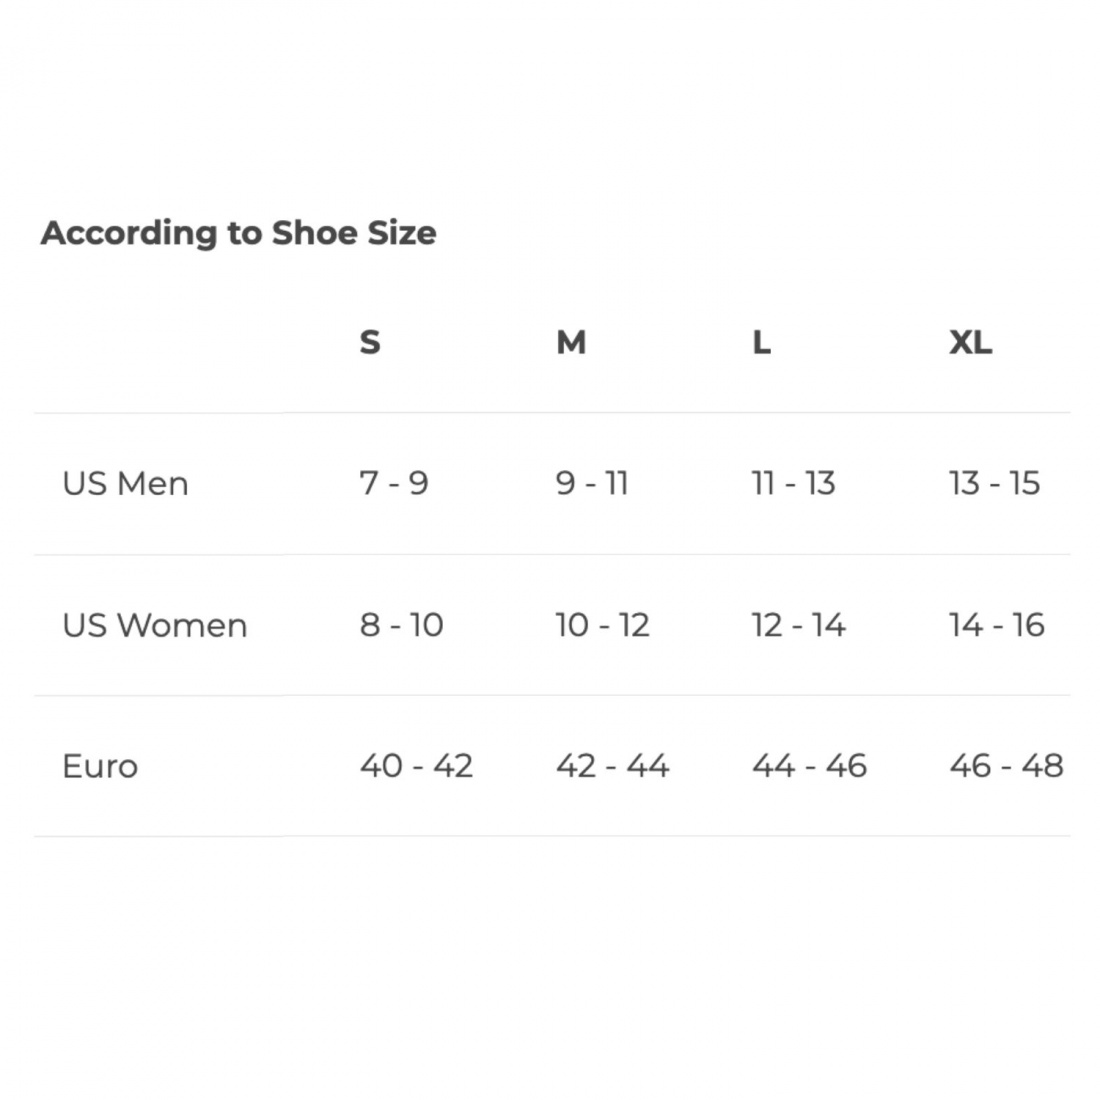Select the M size column header
Screen dimensions: 1100x1100
(x=571, y=342)
